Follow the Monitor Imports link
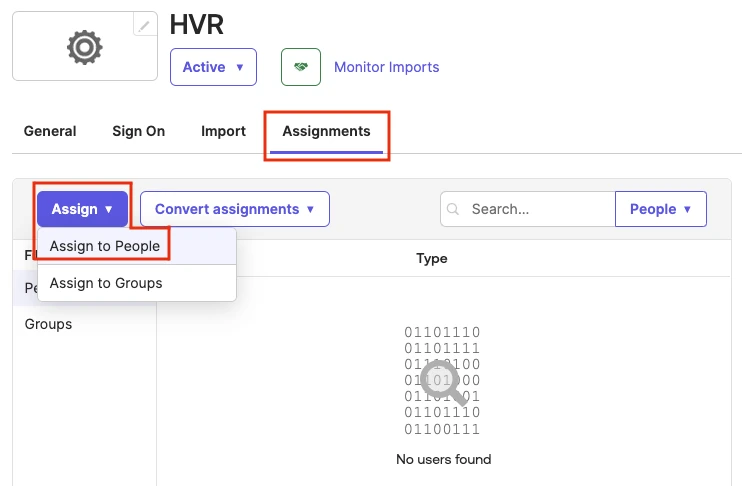Image resolution: width=742 pixels, height=486 pixels. pos(386,67)
